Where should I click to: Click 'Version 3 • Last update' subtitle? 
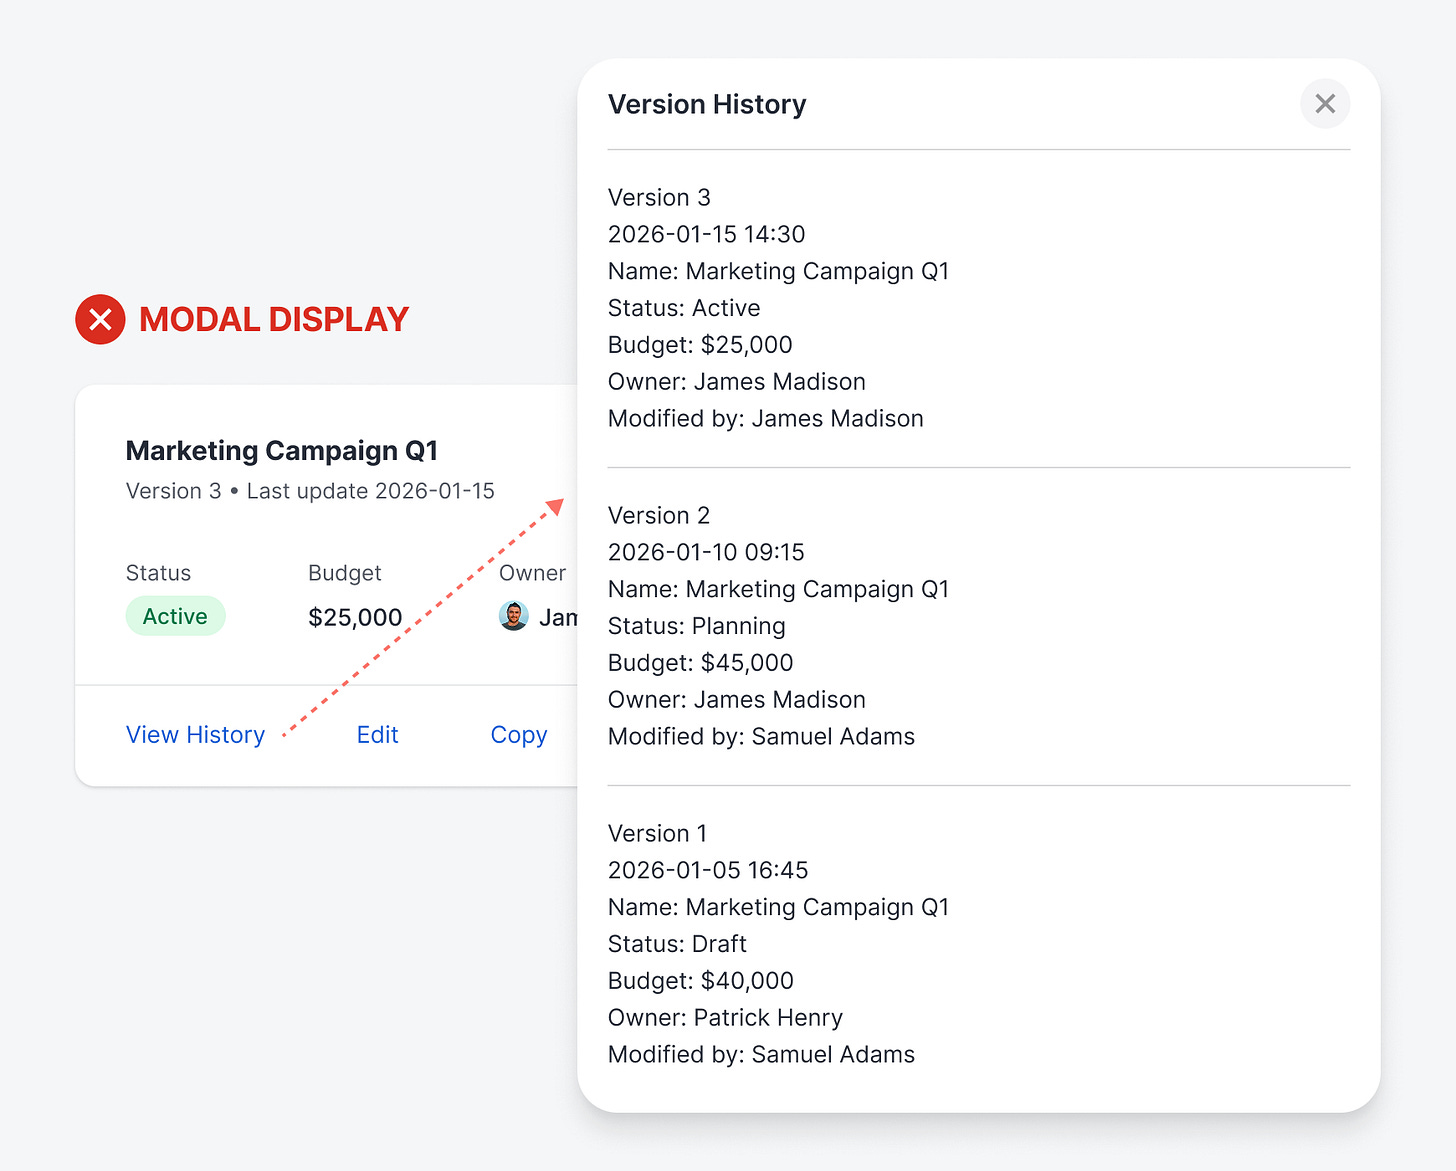click(x=310, y=491)
